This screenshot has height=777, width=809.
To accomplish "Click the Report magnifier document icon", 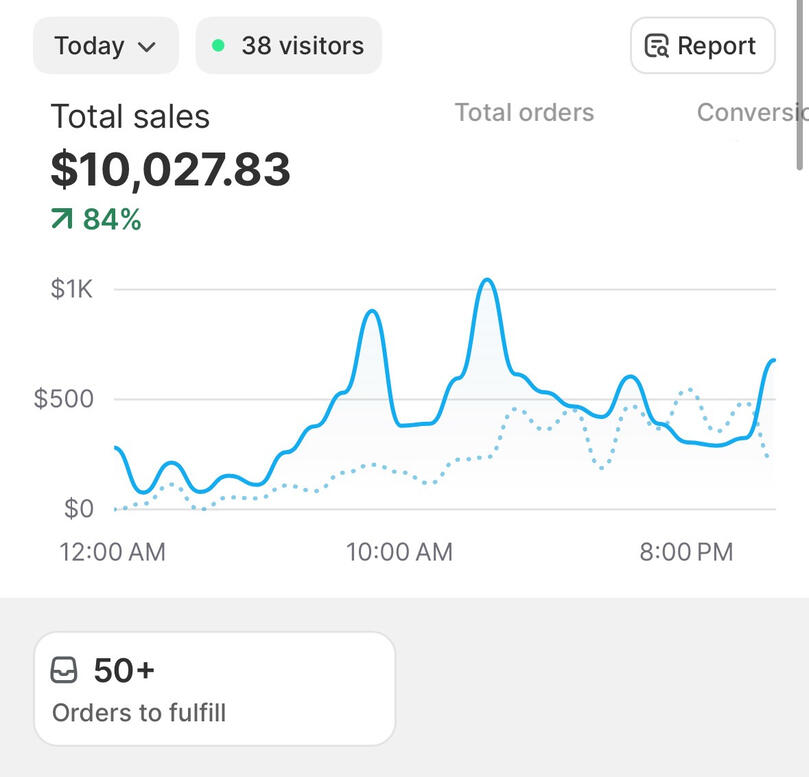I will point(657,46).
